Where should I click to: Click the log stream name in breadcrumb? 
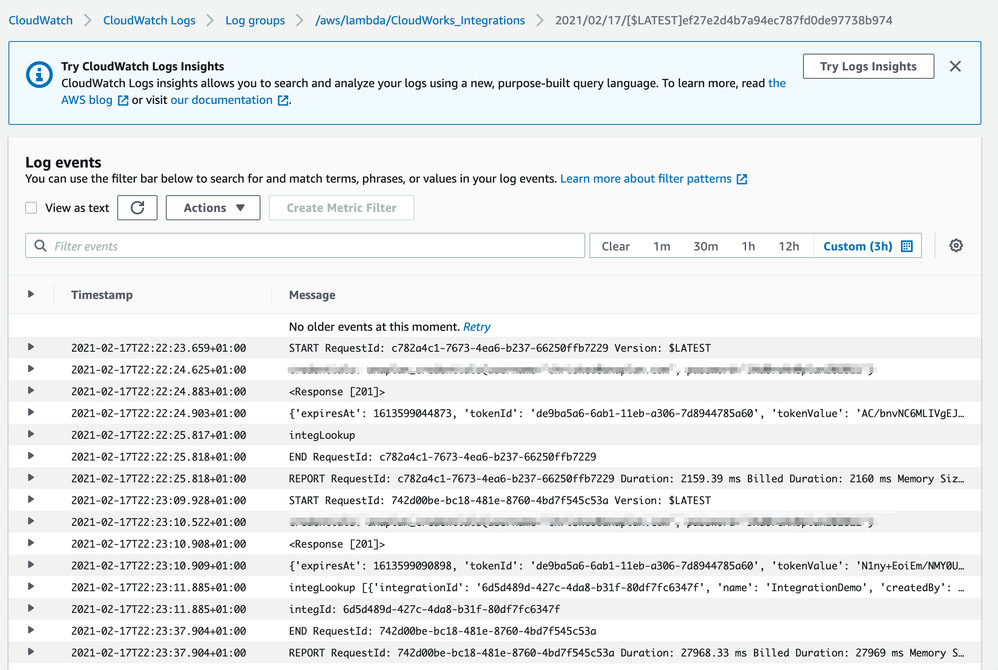723,20
